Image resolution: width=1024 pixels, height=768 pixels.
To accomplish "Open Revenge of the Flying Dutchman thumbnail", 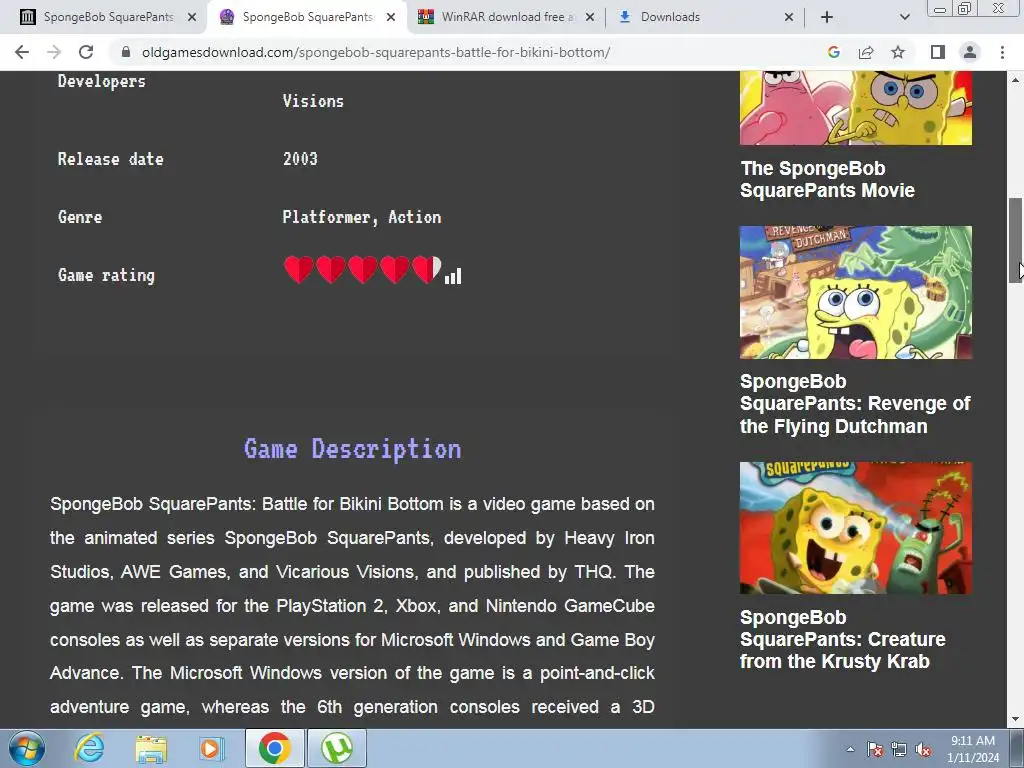I will click(856, 292).
